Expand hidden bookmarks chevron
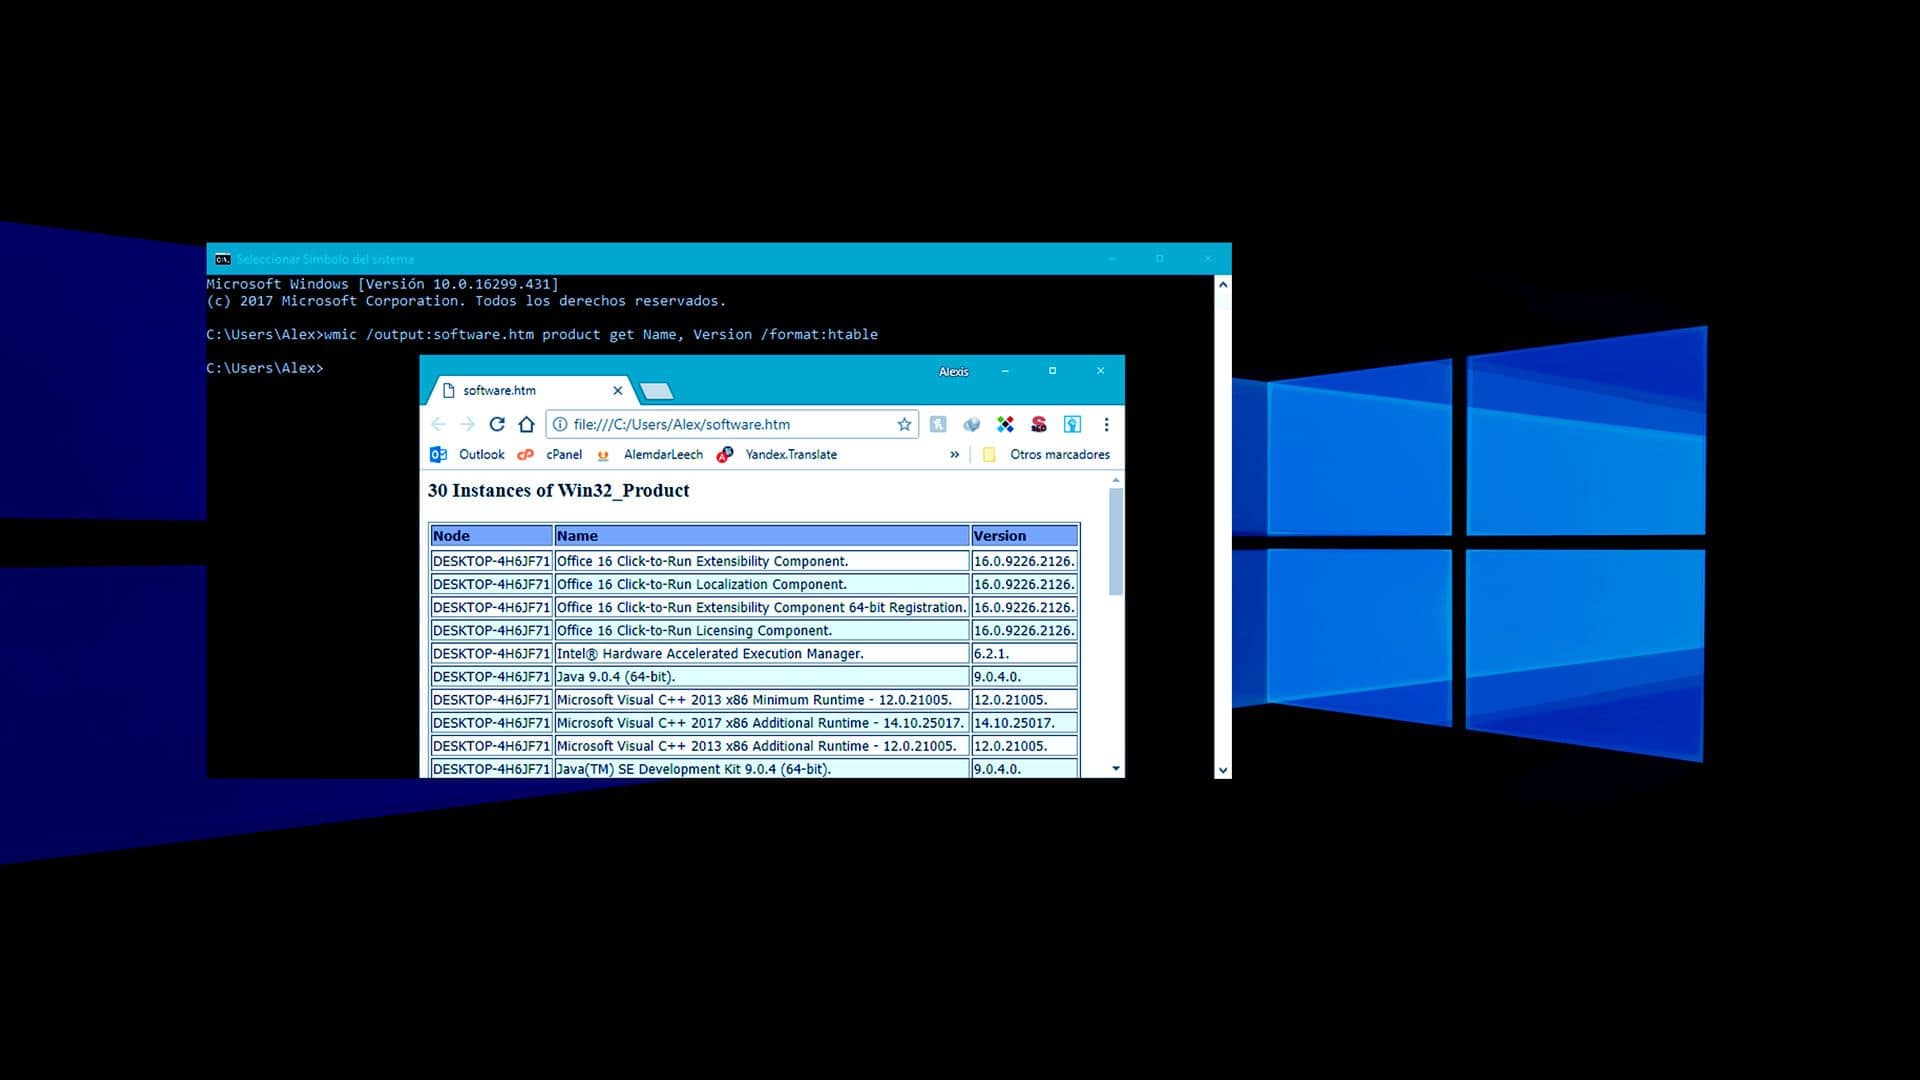The image size is (1920, 1080). coord(954,454)
